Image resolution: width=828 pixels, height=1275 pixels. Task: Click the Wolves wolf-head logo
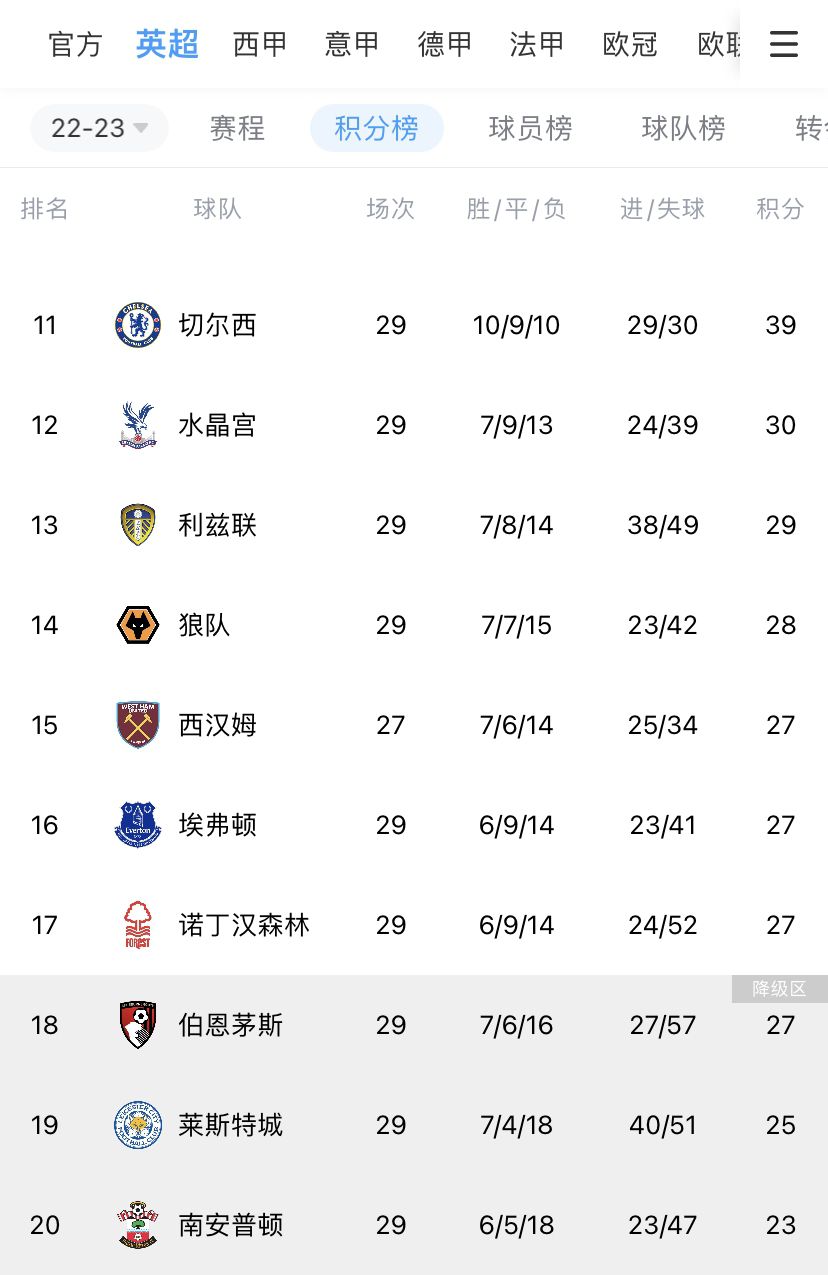pyautogui.click(x=137, y=625)
